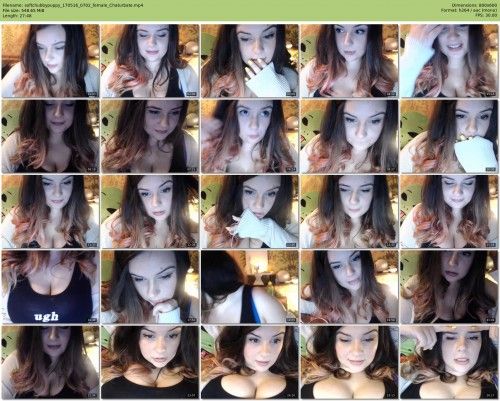Open the thumbnail showing the "ugh" shirt

coord(50,287)
